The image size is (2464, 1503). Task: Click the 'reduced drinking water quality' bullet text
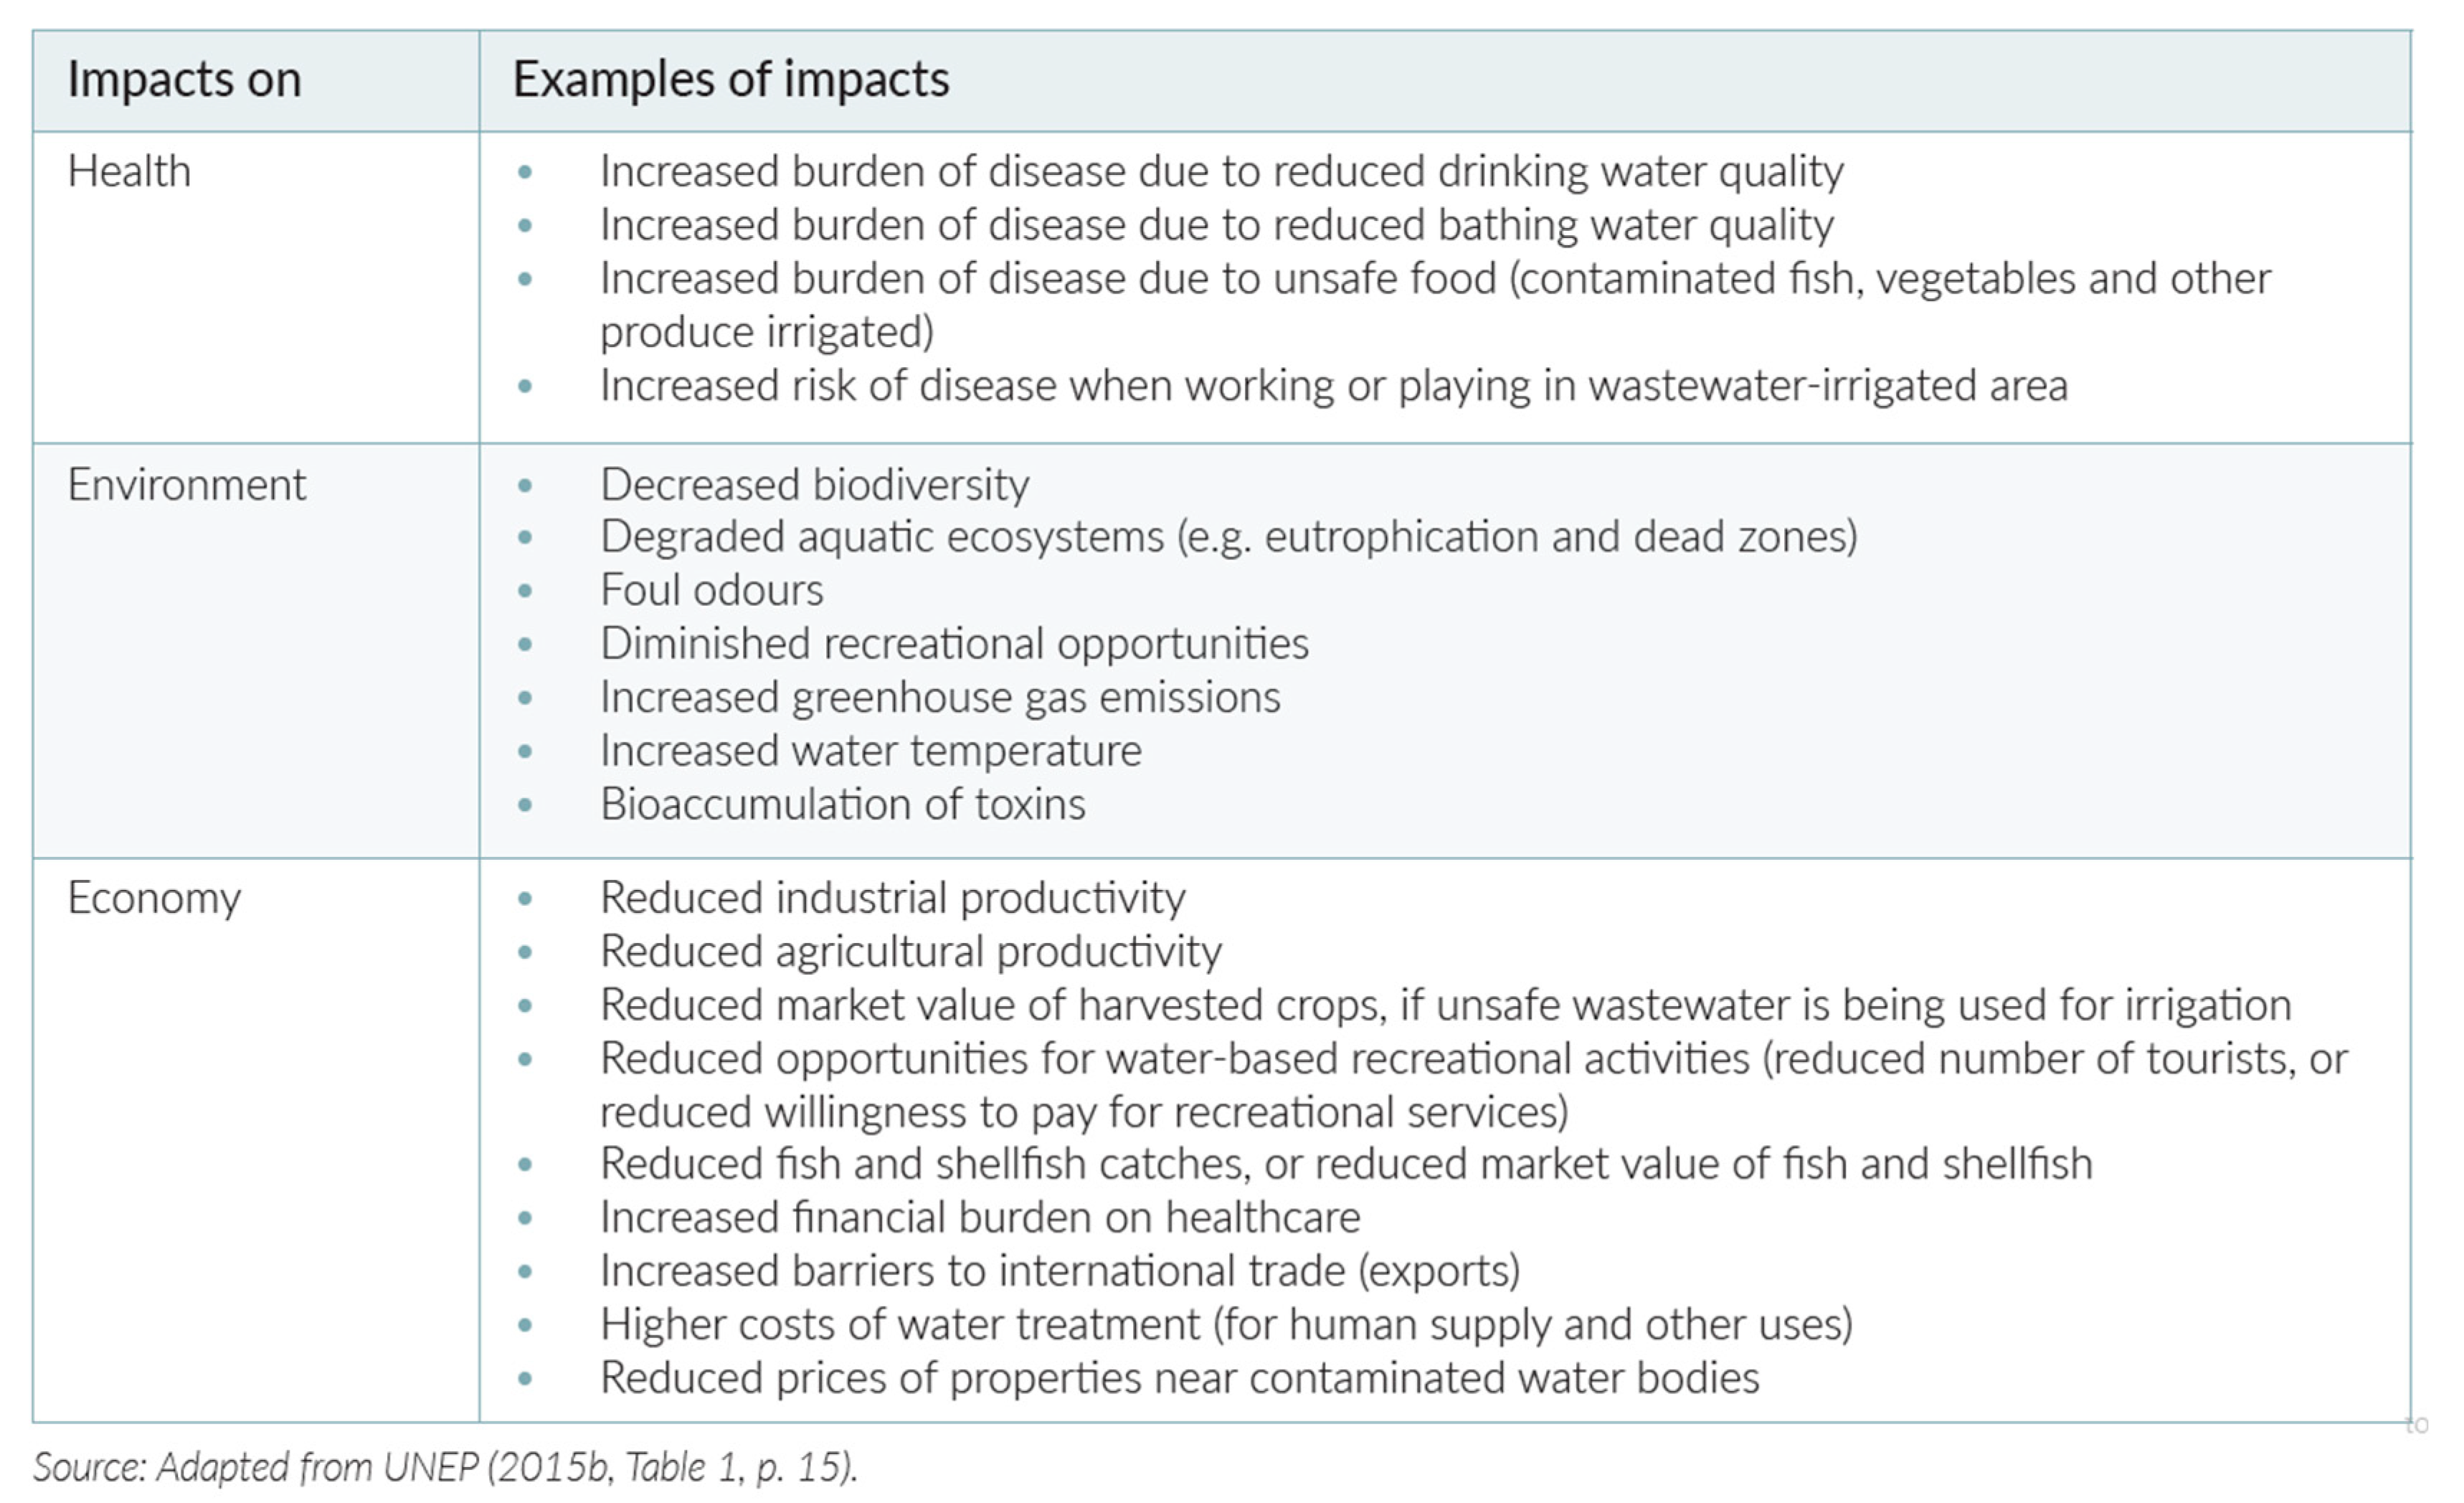point(1221,172)
